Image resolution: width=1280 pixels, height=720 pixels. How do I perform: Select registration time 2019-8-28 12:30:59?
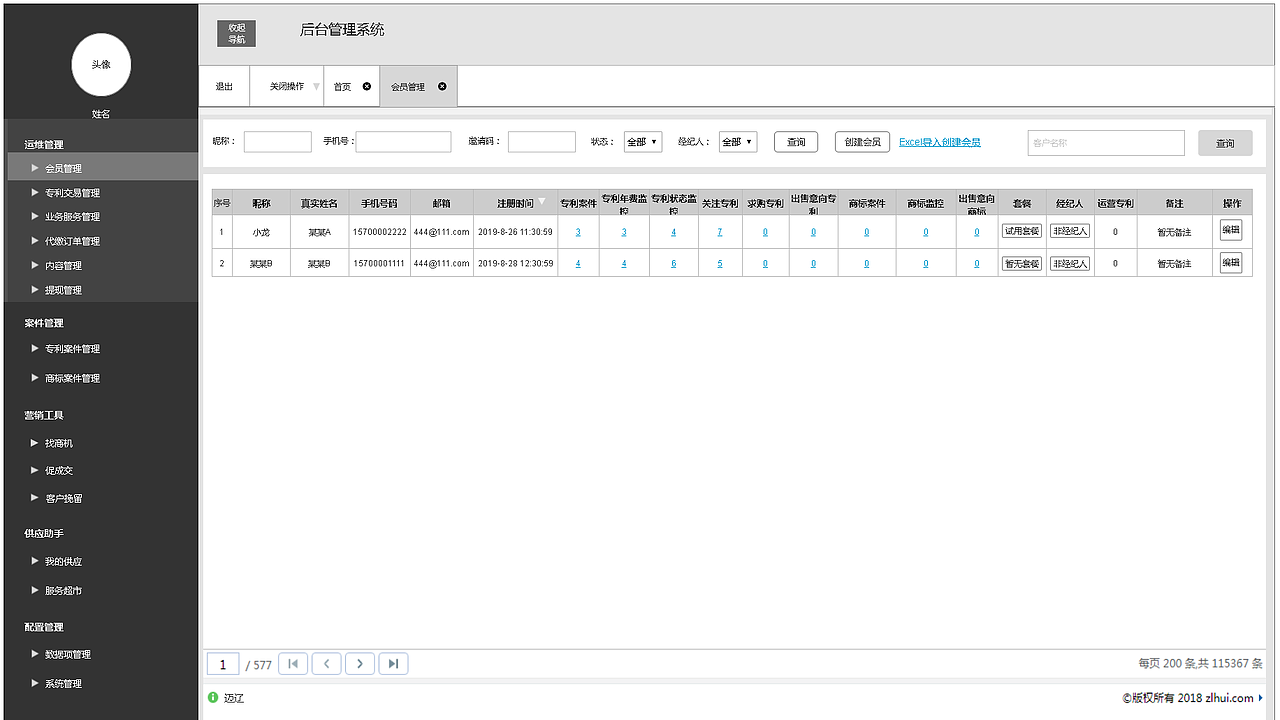point(515,264)
